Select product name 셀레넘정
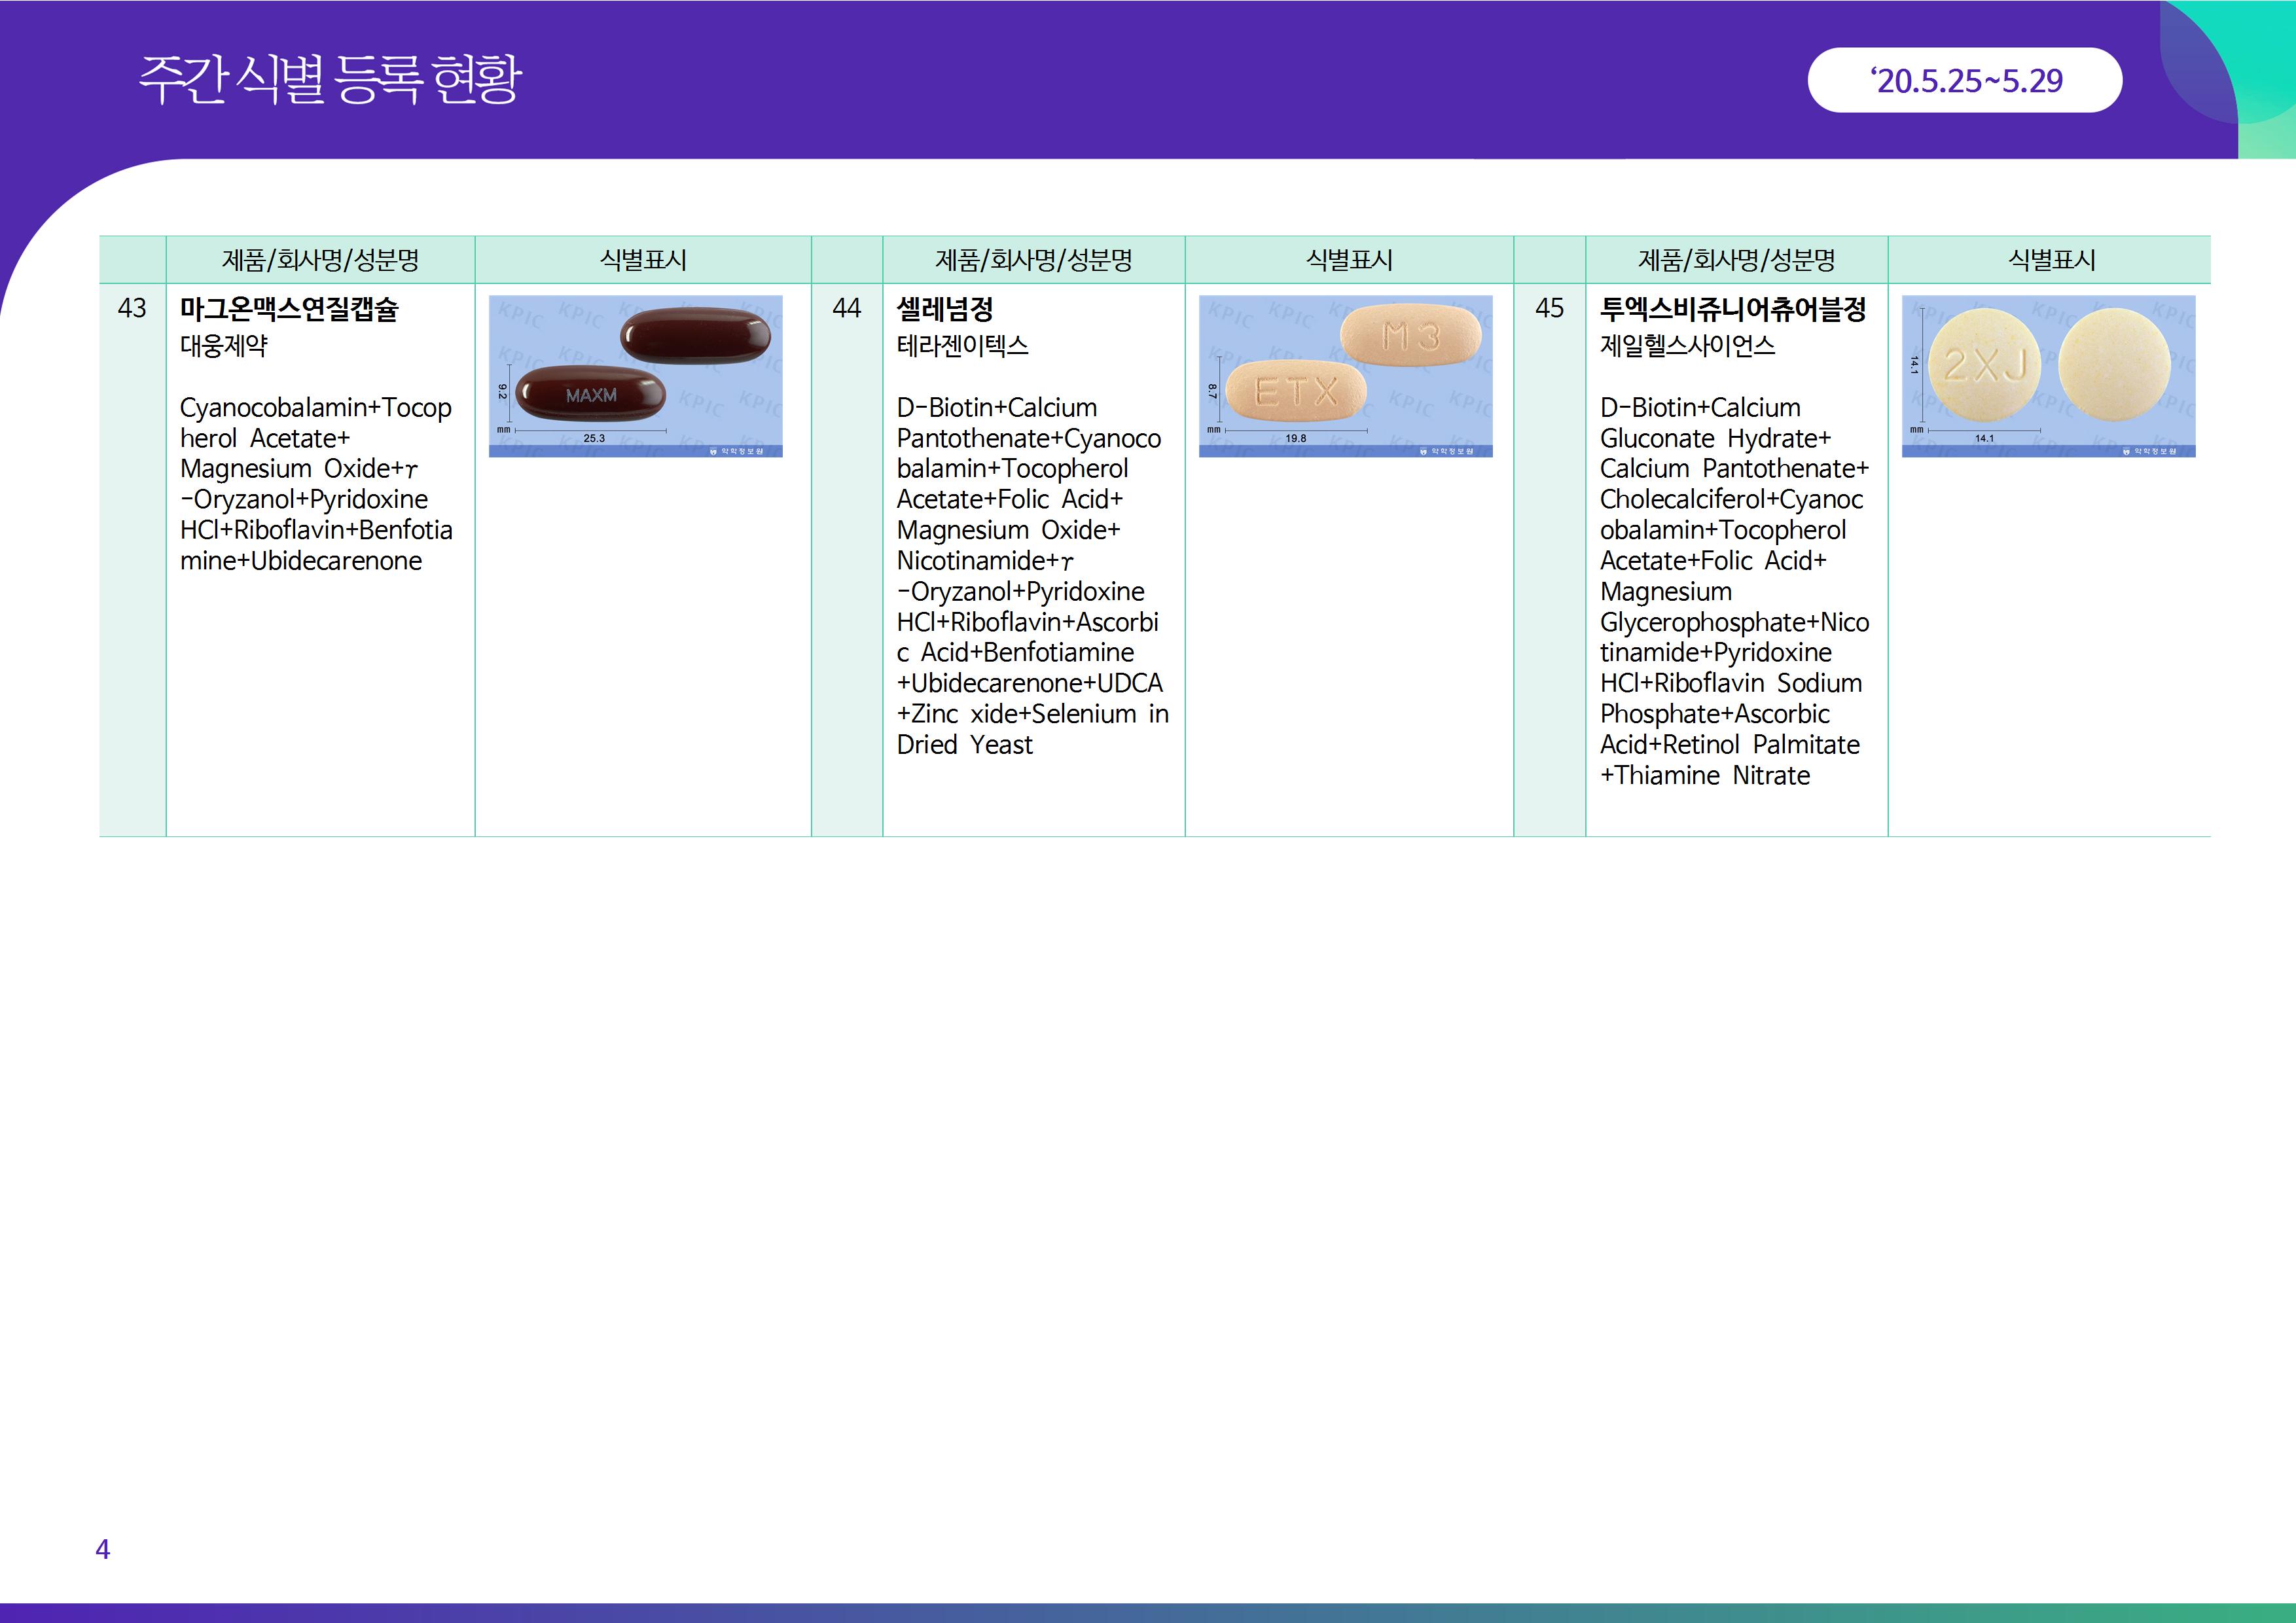2296x1623 pixels. (x=944, y=309)
